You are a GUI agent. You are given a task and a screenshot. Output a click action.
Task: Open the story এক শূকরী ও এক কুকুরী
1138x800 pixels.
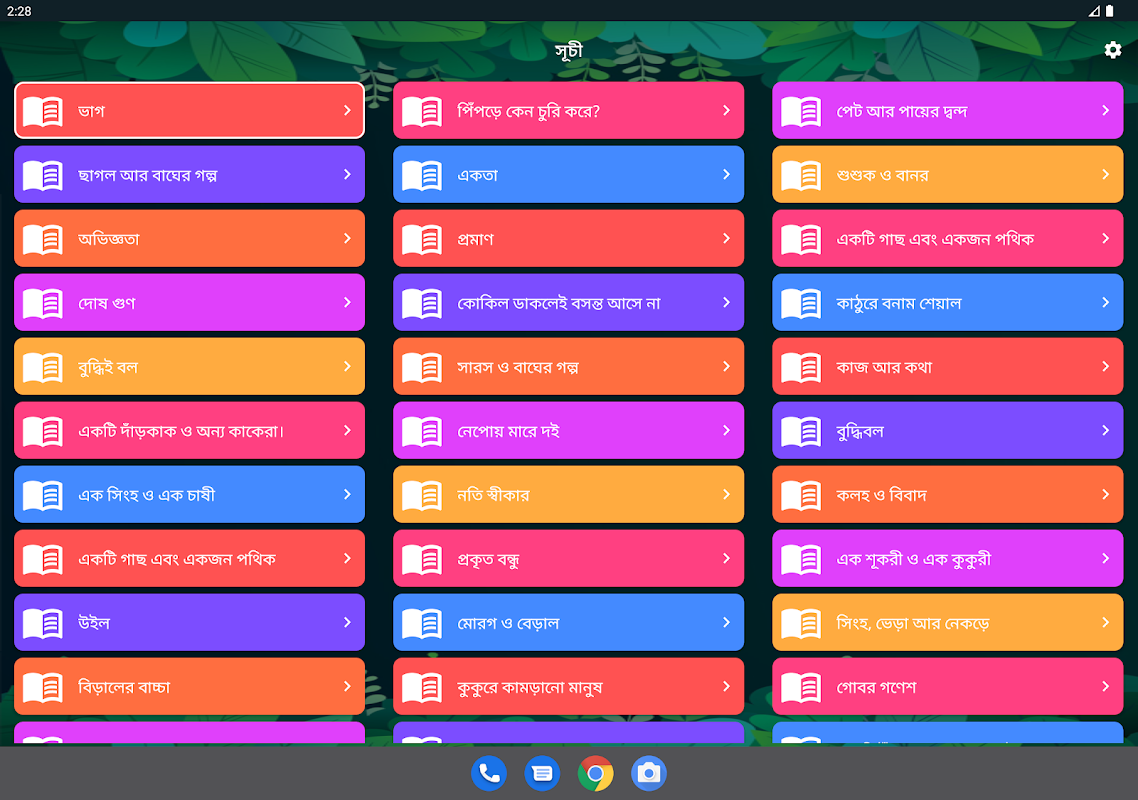coord(948,558)
